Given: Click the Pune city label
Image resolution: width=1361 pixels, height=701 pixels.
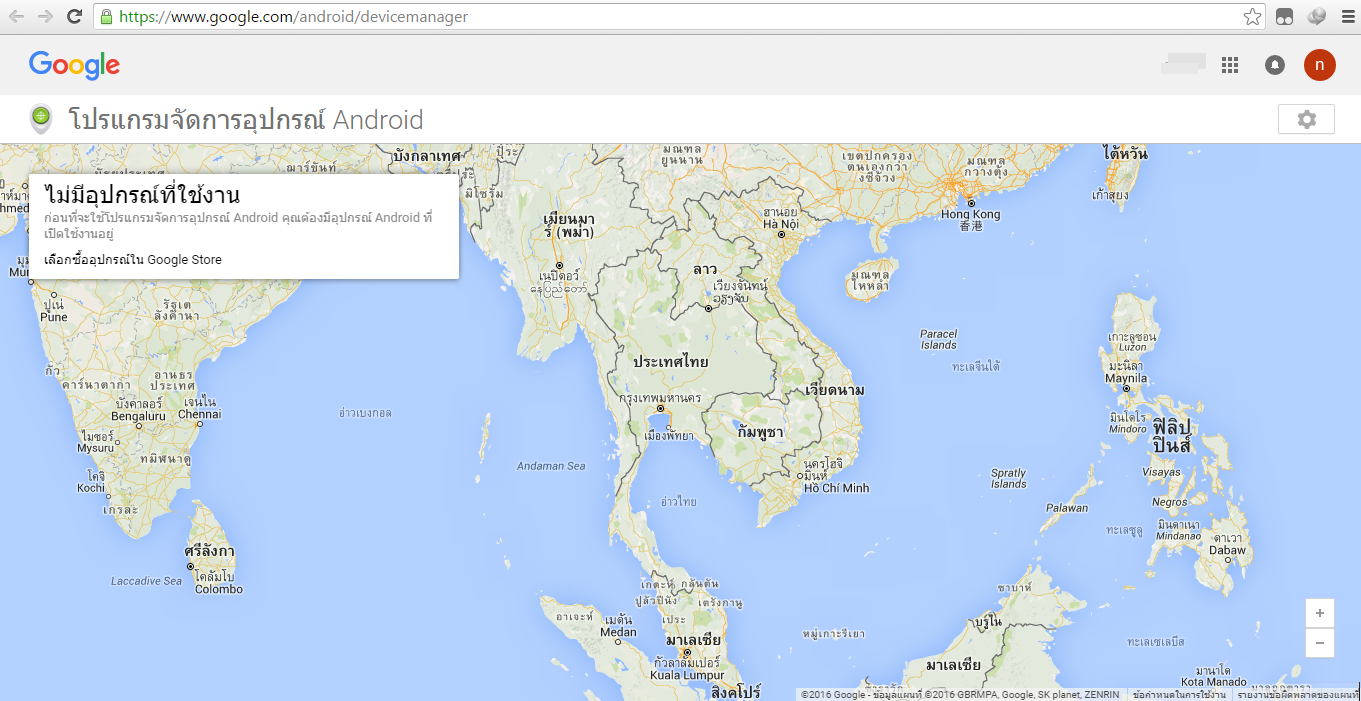Looking at the screenshot, I should [54, 317].
